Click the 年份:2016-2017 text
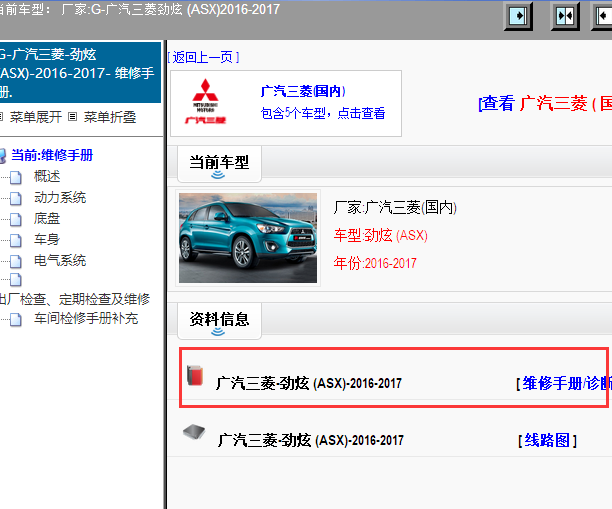This screenshot has height=509, width=612. [x=375, y=263]
